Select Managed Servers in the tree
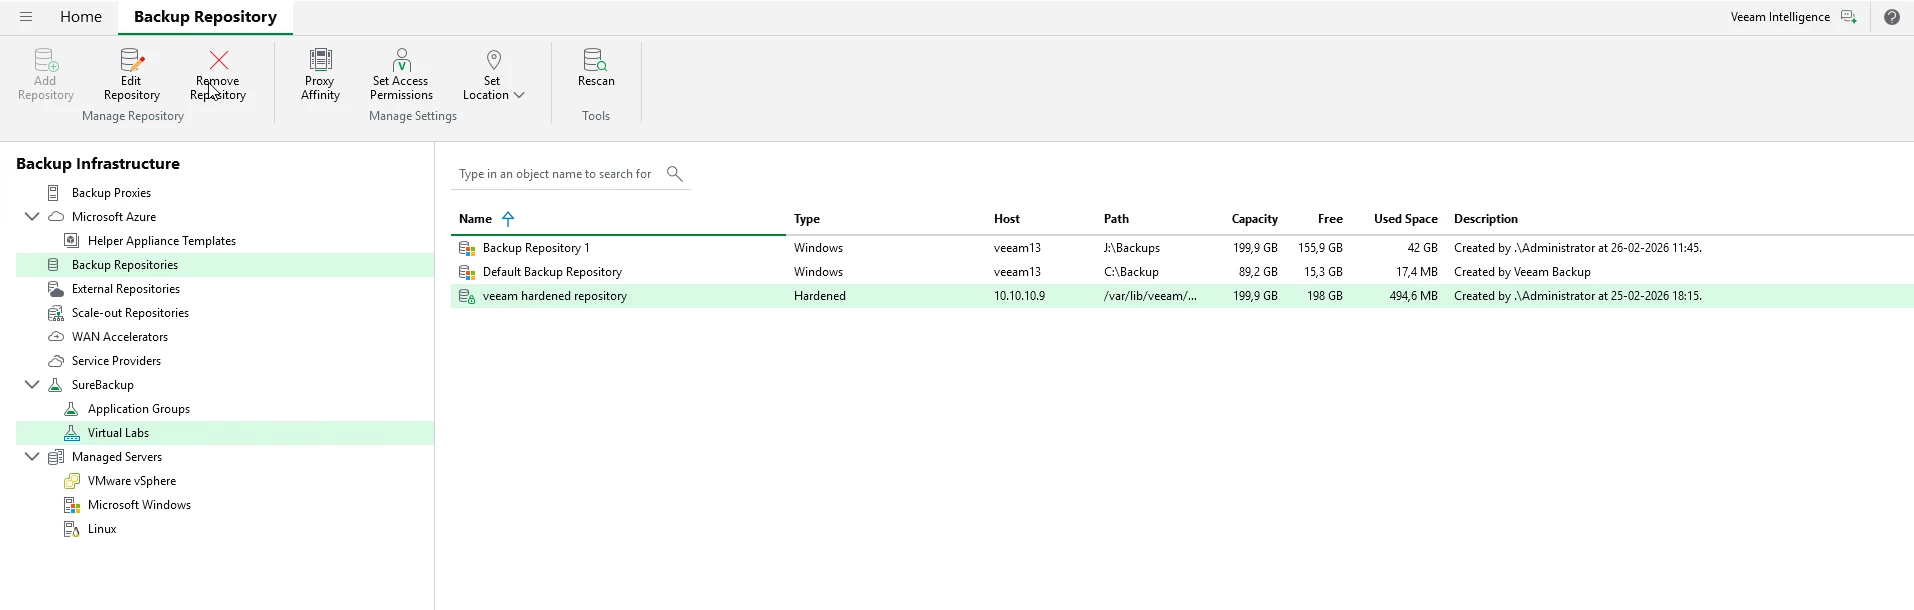Screen dimensions: 1914x610 [x=117, y=457]
